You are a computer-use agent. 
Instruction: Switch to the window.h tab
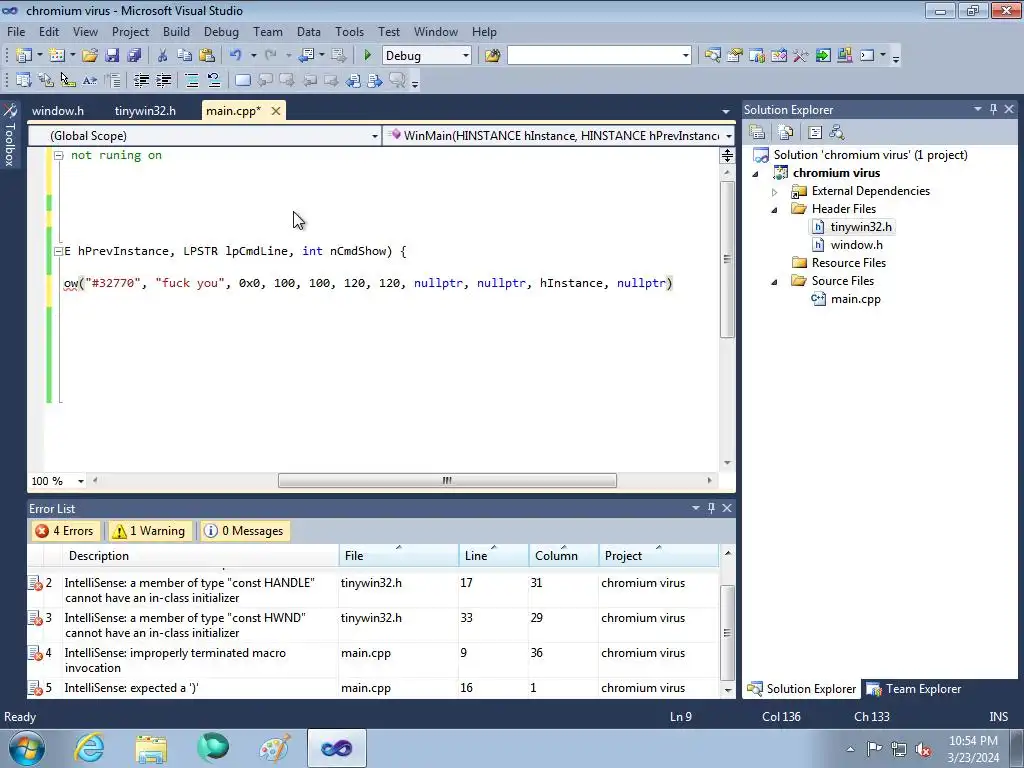pyautogui.click(x=58, y=111)
